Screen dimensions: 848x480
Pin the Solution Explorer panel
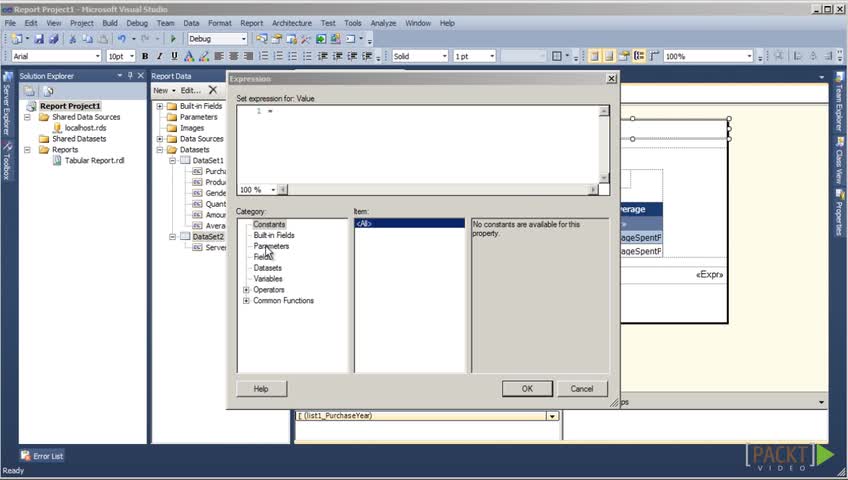pos(130,76)
